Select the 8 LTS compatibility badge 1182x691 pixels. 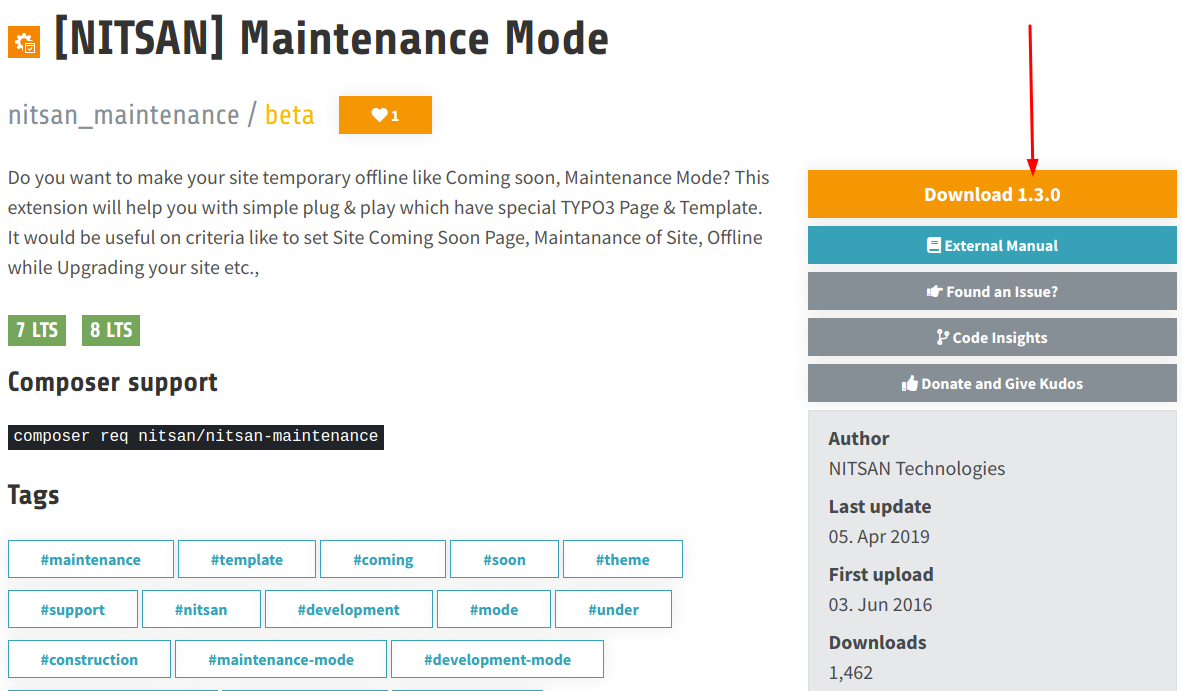(110, 330)
